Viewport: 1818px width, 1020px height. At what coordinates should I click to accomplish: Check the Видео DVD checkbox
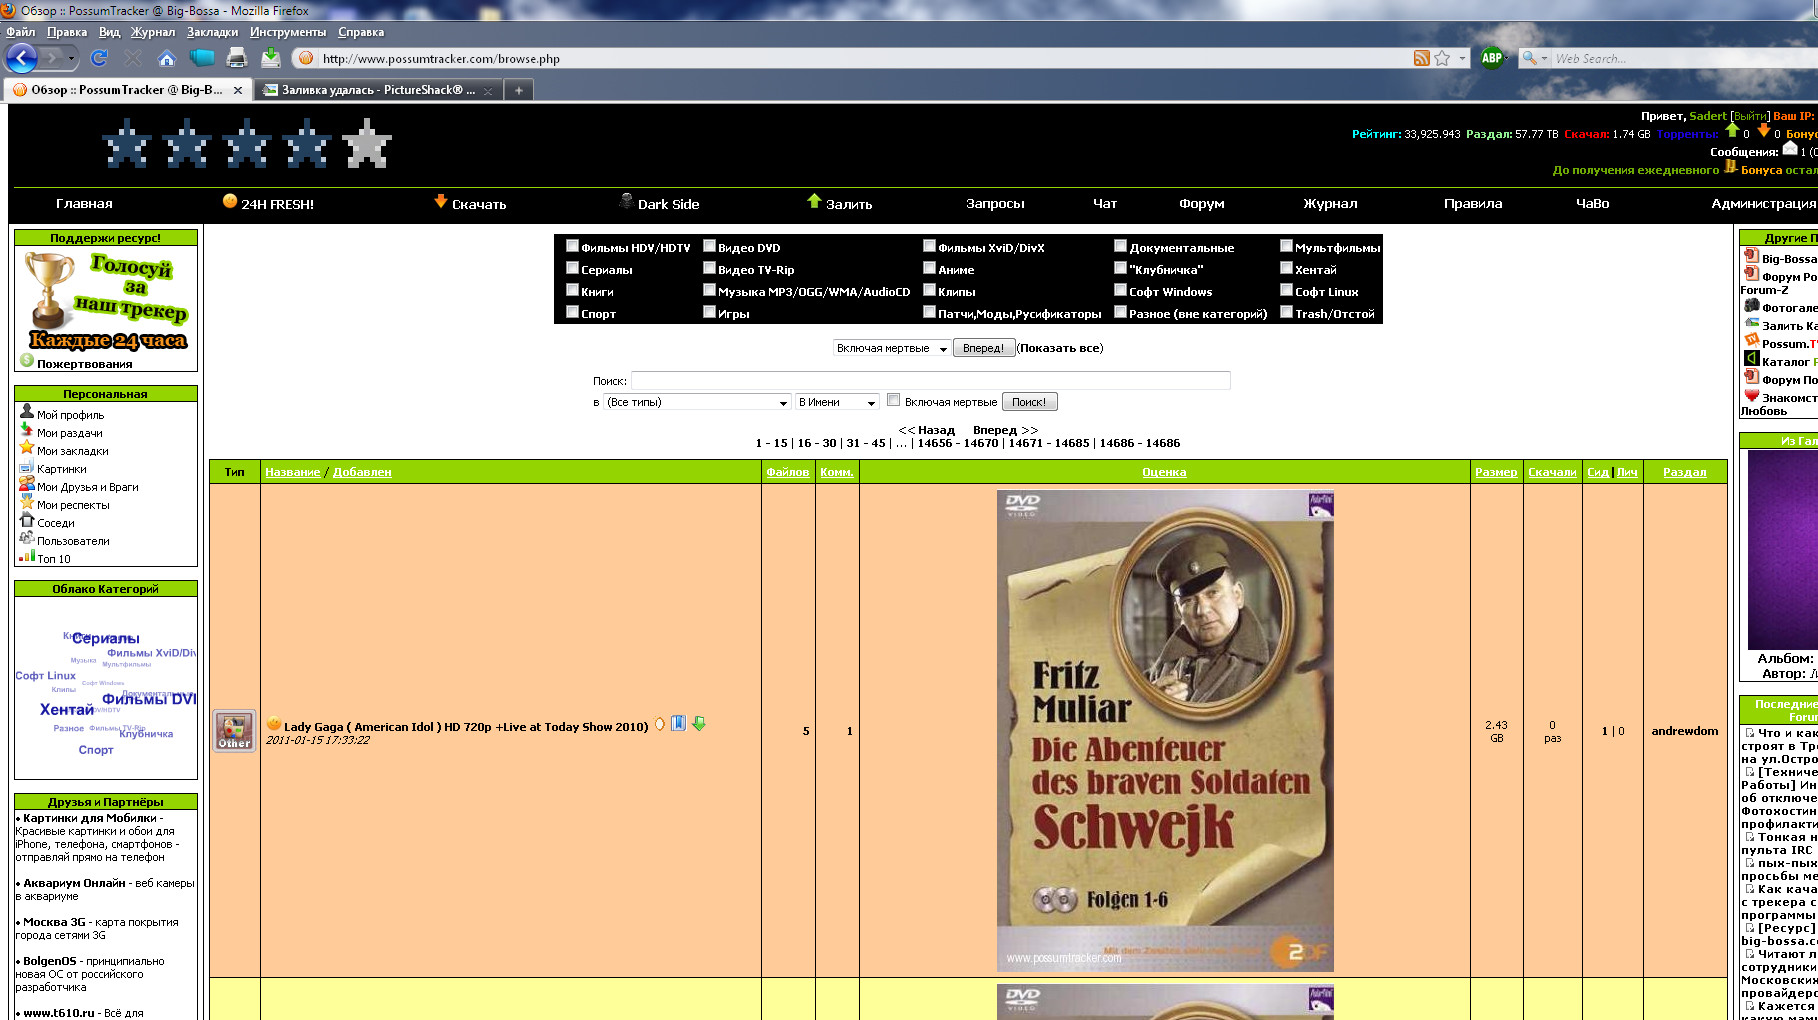pos(709,245)
